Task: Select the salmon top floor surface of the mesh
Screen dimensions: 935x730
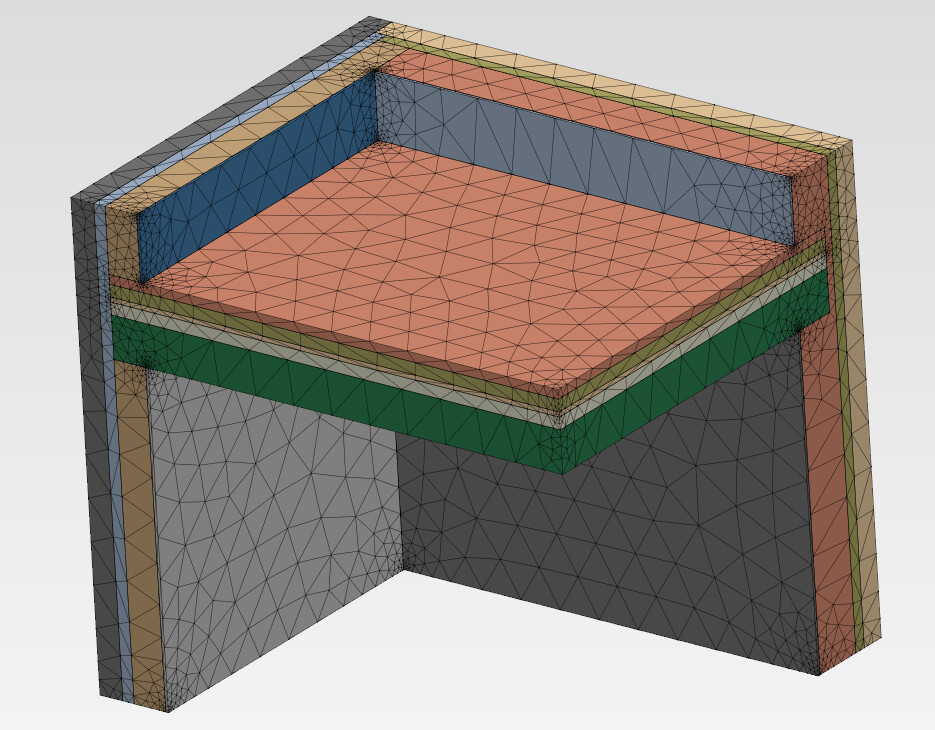Action: click(x=465, y=268)
